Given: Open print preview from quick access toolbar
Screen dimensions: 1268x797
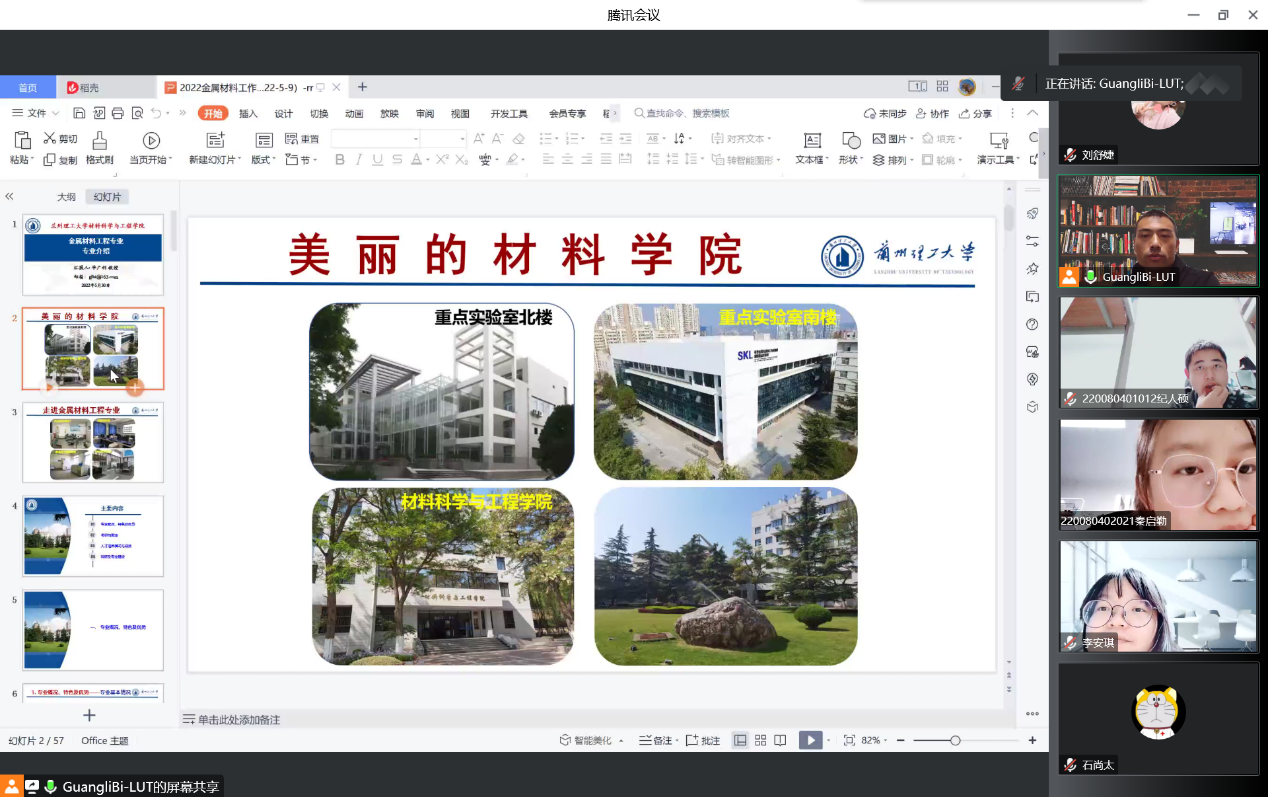Looking at the screenshot, I should 137,113.
